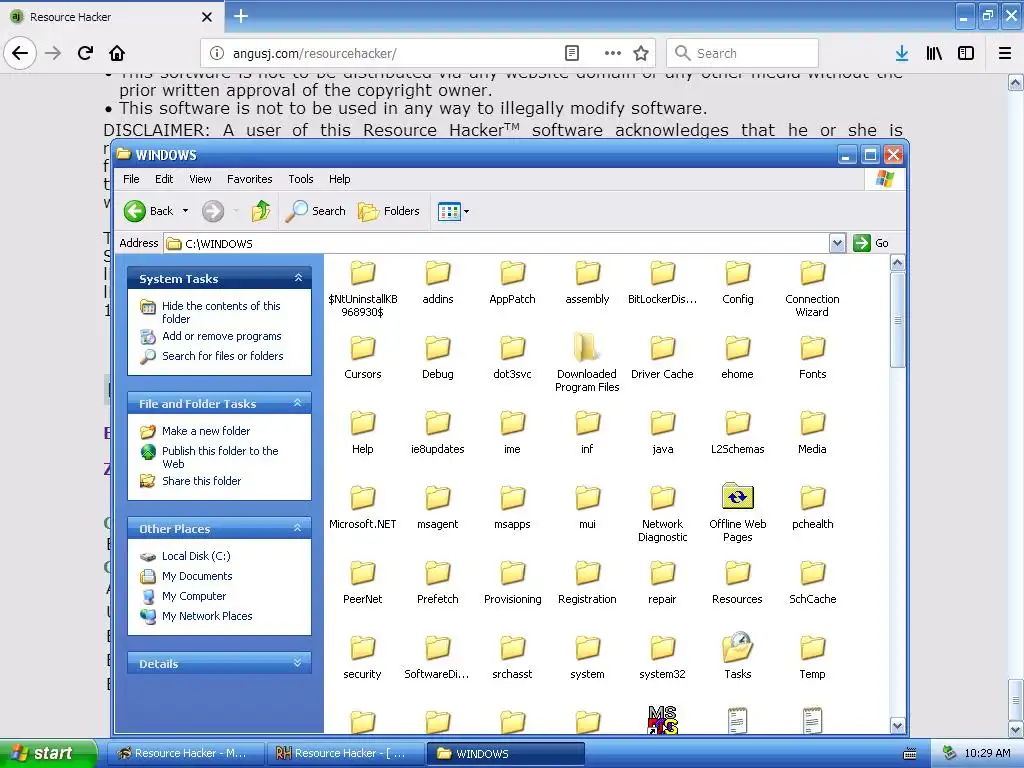Image resolution: width=1024 pixels, height=768 pixels.
Task: Click Explorer scrollbar up arrow
Action: [897, 263]
